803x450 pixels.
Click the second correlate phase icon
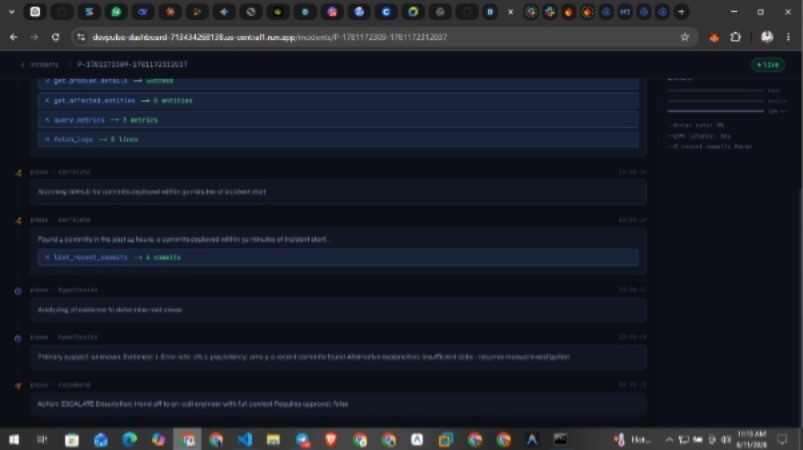18,221
